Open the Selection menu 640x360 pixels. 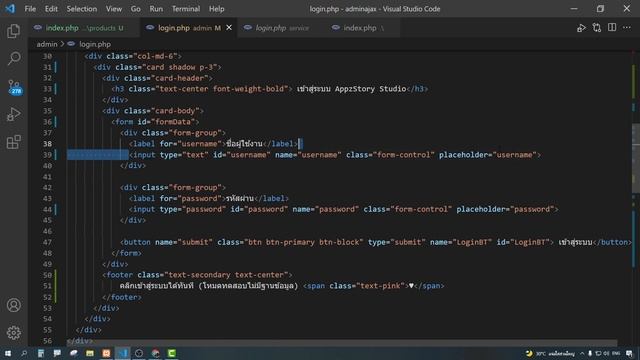(82, 9)
